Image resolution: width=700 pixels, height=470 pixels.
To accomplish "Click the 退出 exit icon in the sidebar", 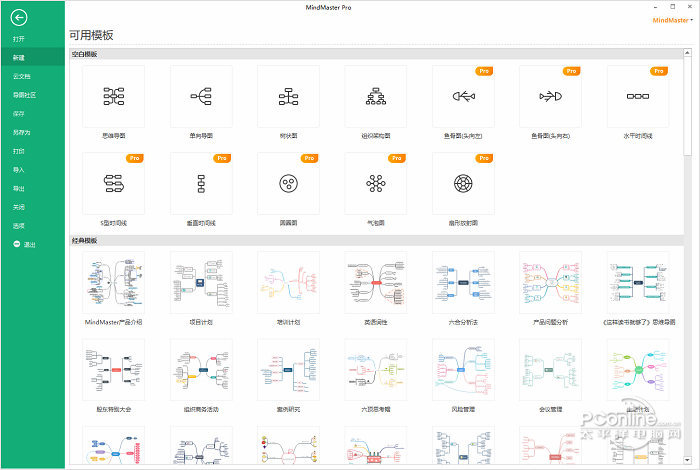I will [x=17, y=244].
